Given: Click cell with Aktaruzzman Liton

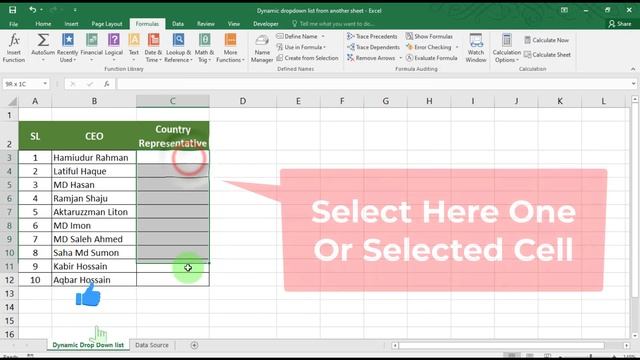Looking at the screenshot, I should pos(94,212).
